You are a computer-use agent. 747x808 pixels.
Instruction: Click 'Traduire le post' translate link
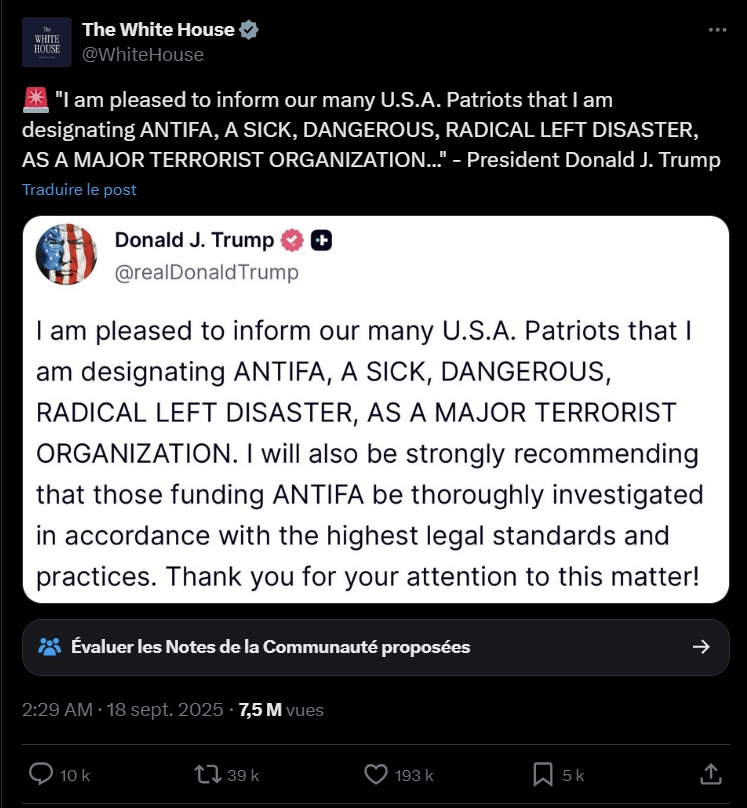(x=79, y=189)
